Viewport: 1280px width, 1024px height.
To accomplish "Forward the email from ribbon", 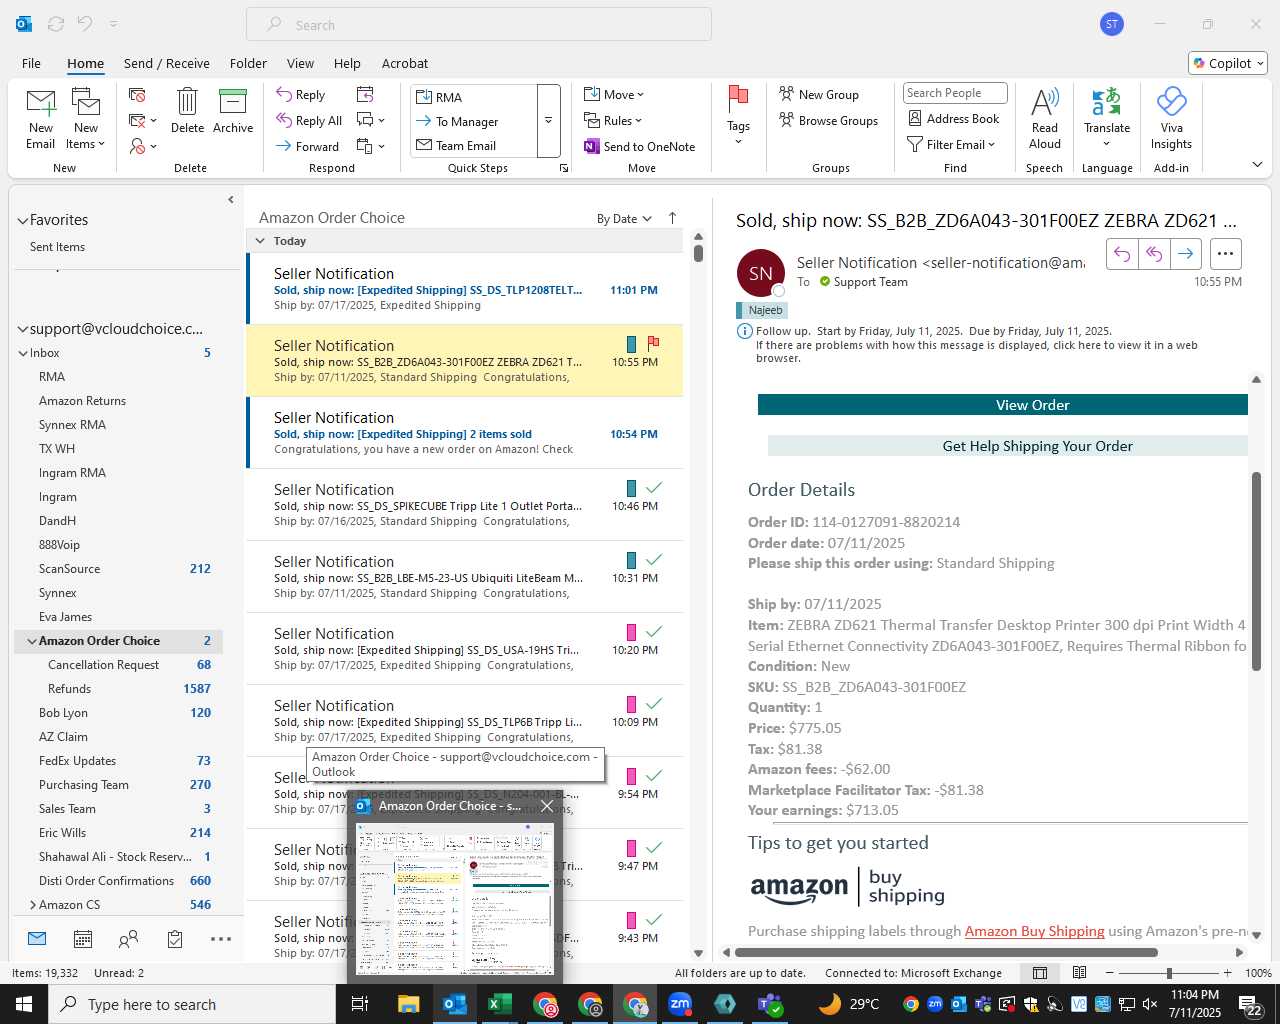I will tap(308, 146).
